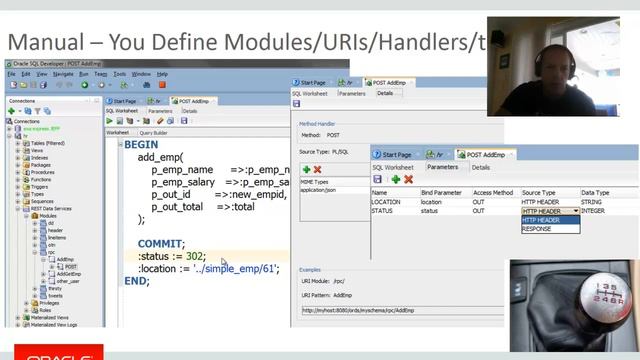640x360 pixels.
Task: Click the Source Type column header
Action: pos(538,193)
